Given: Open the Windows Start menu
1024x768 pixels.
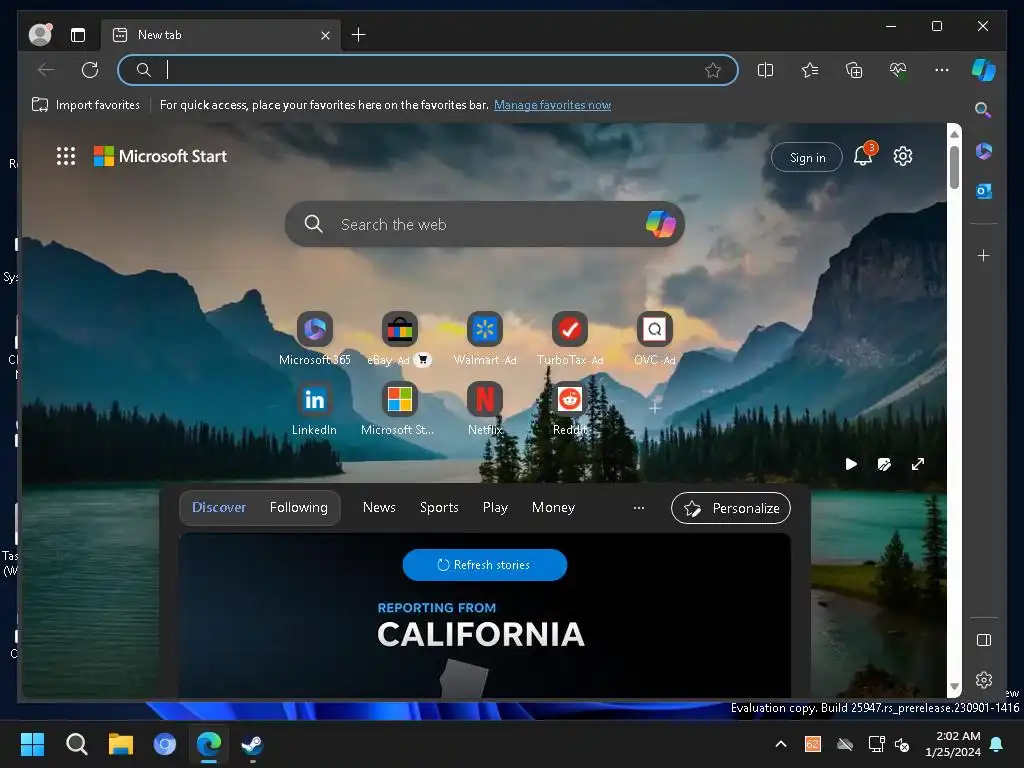Looking at the screenshot, I should (32, 744).
